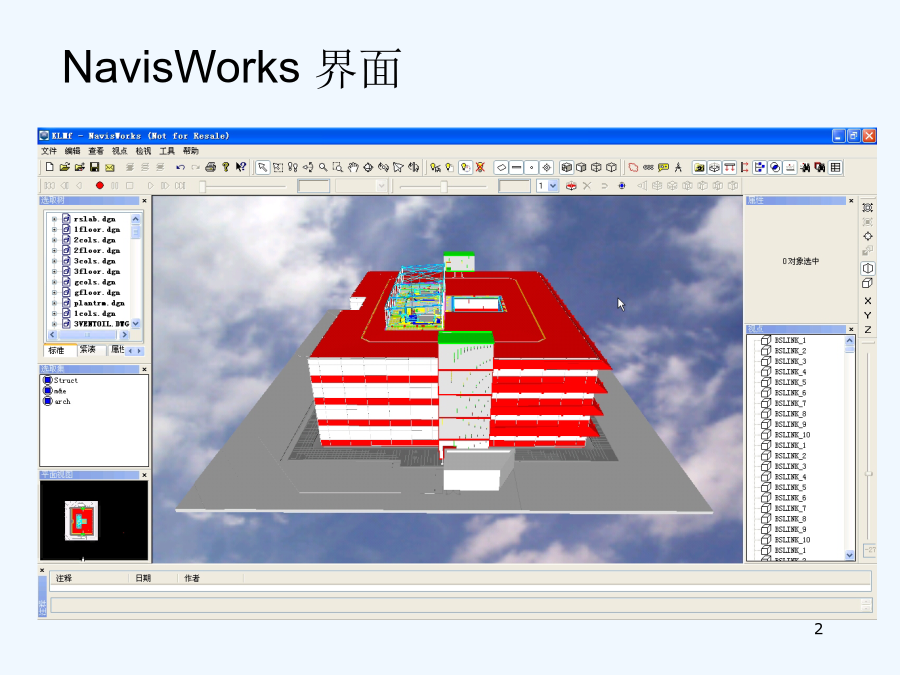Select the Walk footprints navigation tool
Viewport: 900px width, 675px height.
pos(293,167)
